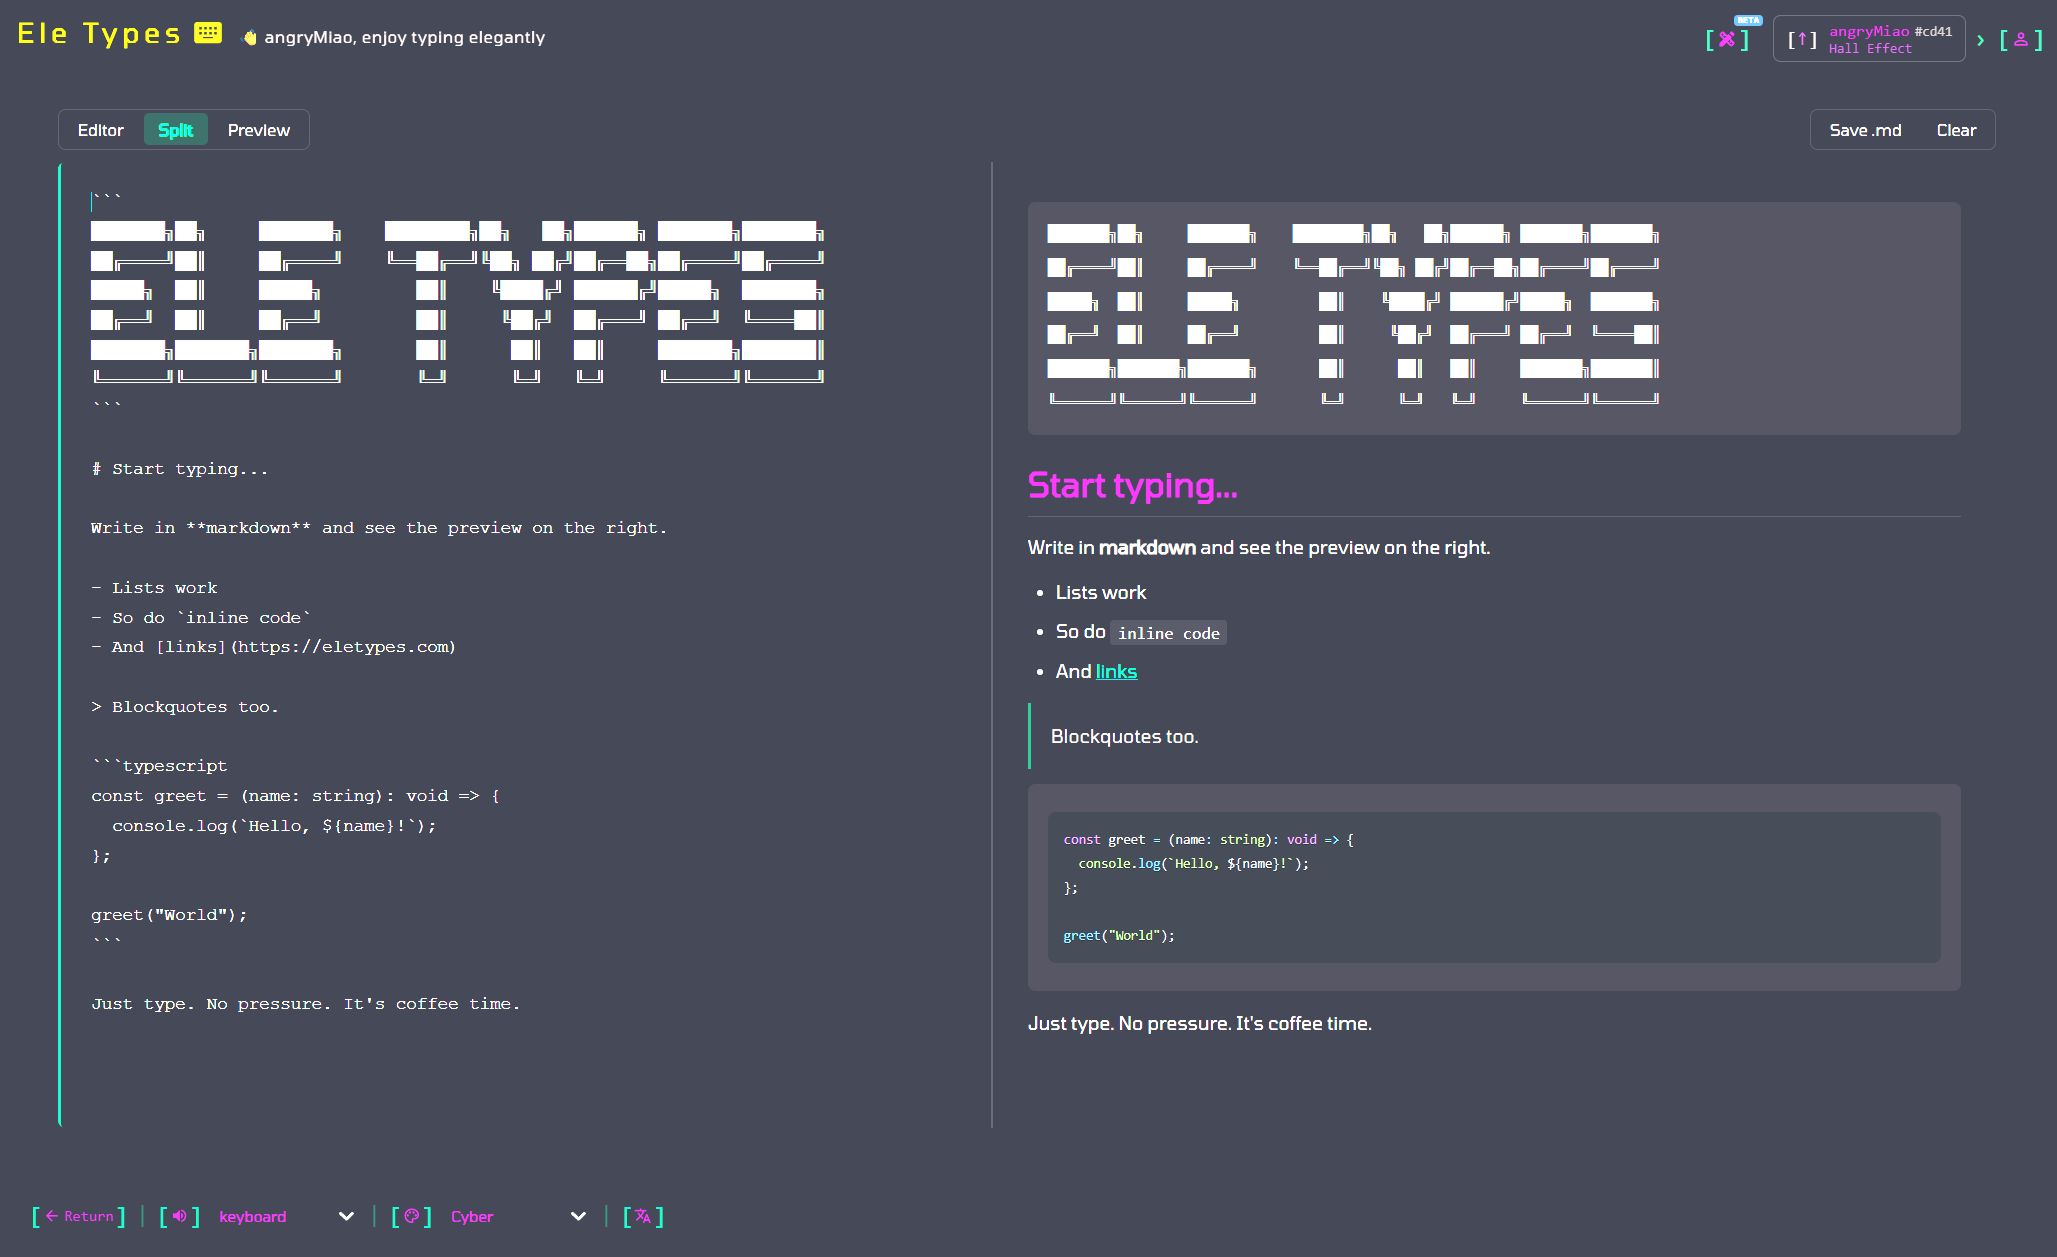Click the '# Start typing...' line in editor
This screenshot has width=2057, height=1257.
pyautogui.click(x=180, y=469)
